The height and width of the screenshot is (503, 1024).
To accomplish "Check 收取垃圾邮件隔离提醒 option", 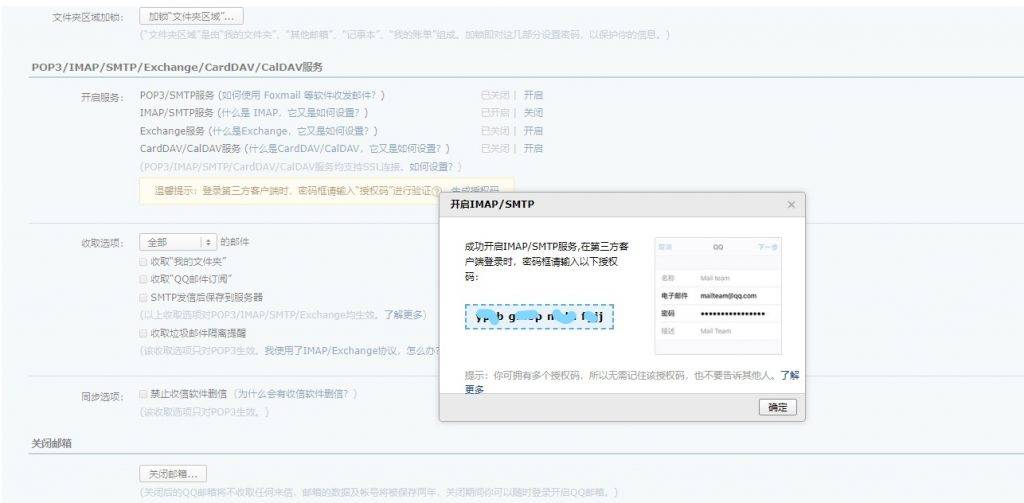I will [x=144, y=332].
